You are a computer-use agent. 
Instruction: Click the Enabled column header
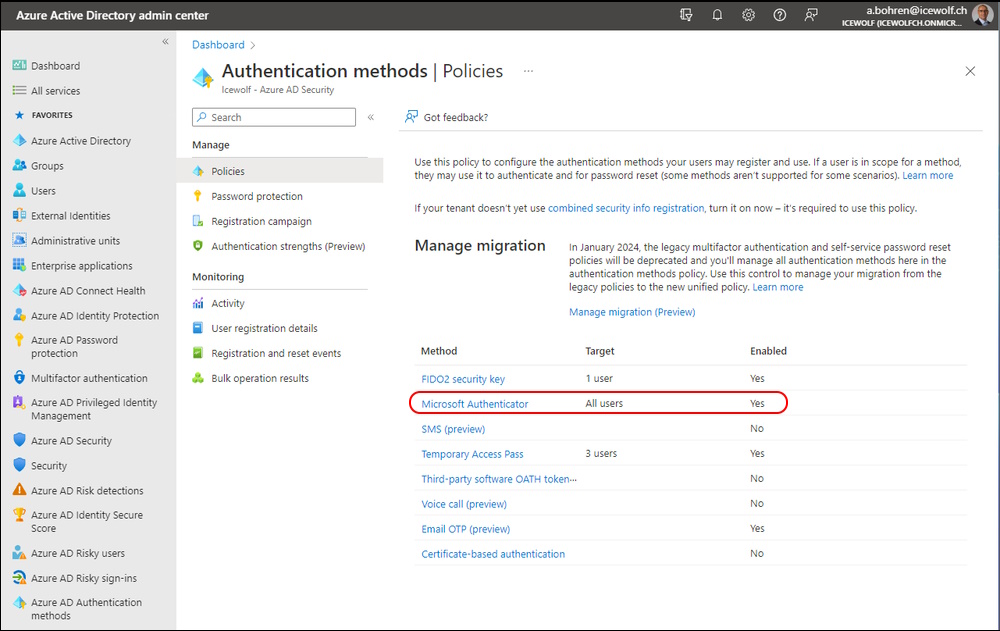tap(768, 351)
